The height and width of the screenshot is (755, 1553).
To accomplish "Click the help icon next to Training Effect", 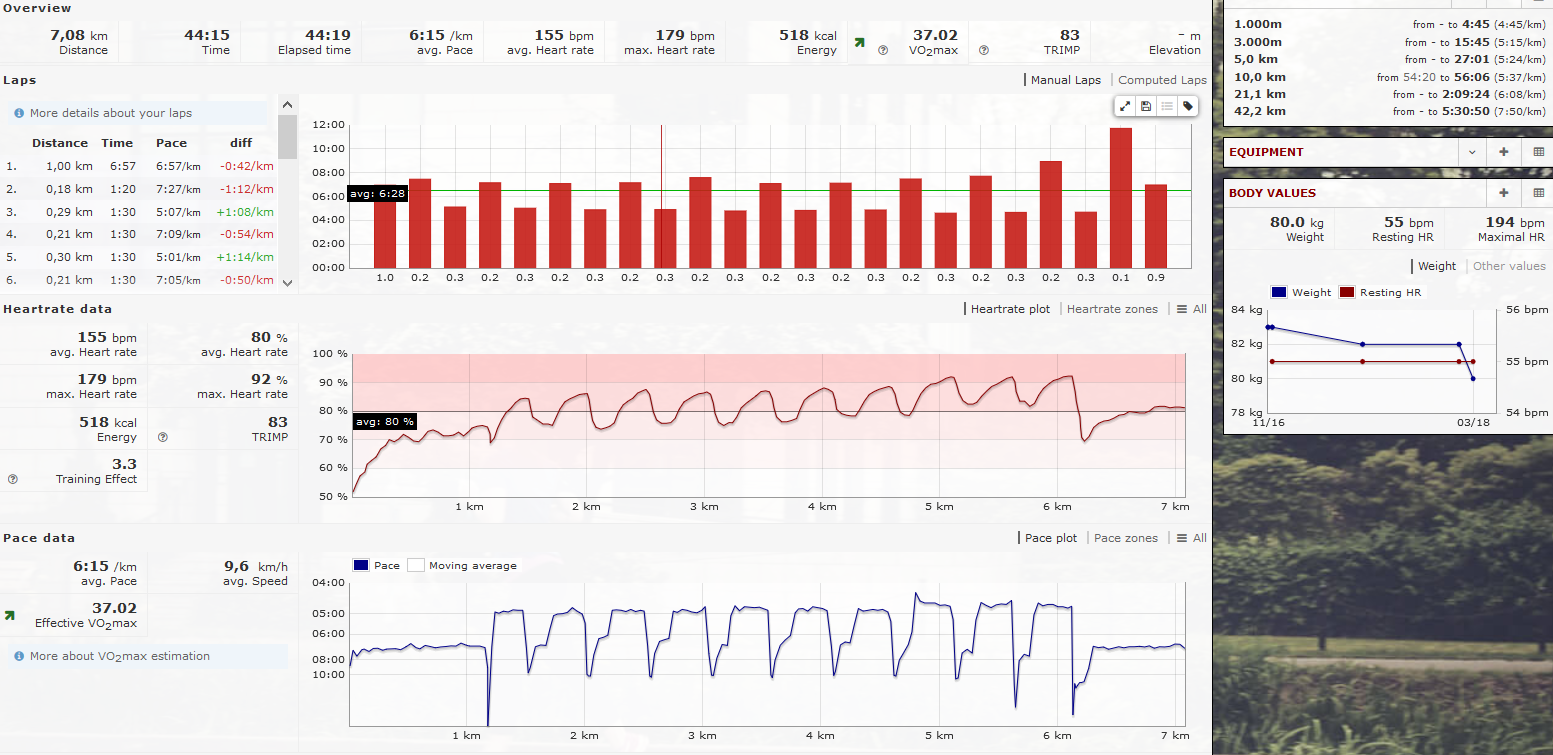I will tap(12, 480).
